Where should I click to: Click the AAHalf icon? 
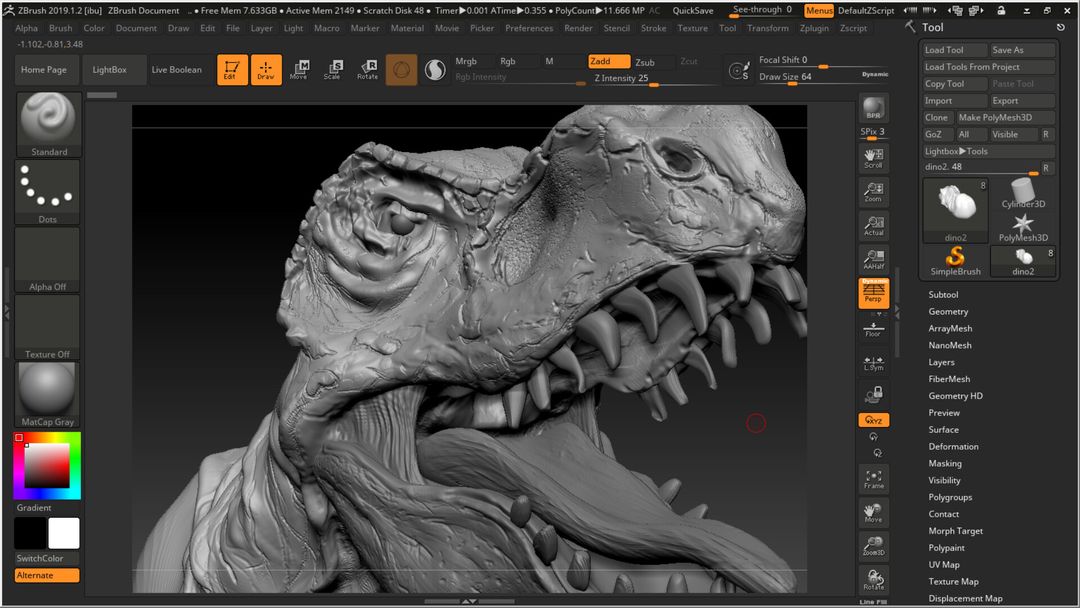tap(873, 259)
